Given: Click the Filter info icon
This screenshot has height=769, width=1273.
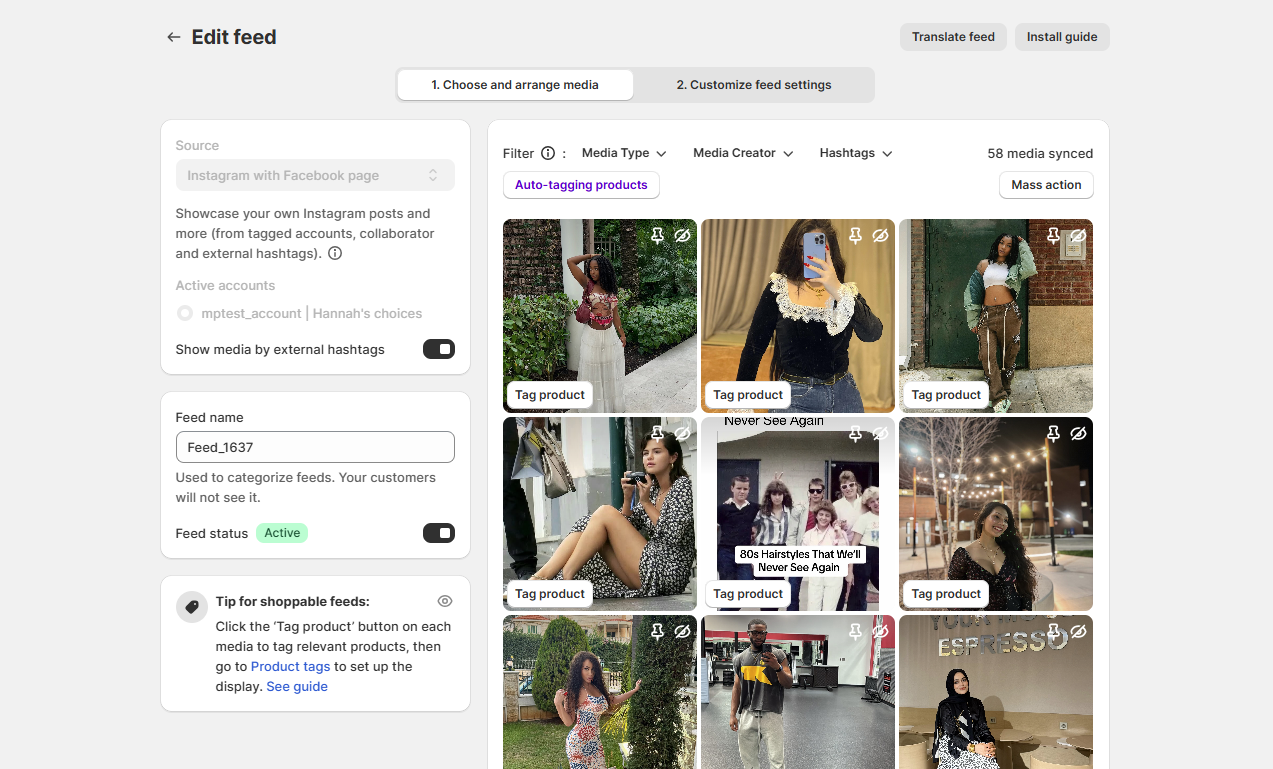Looking at the screenshot, I should point(548,153).
